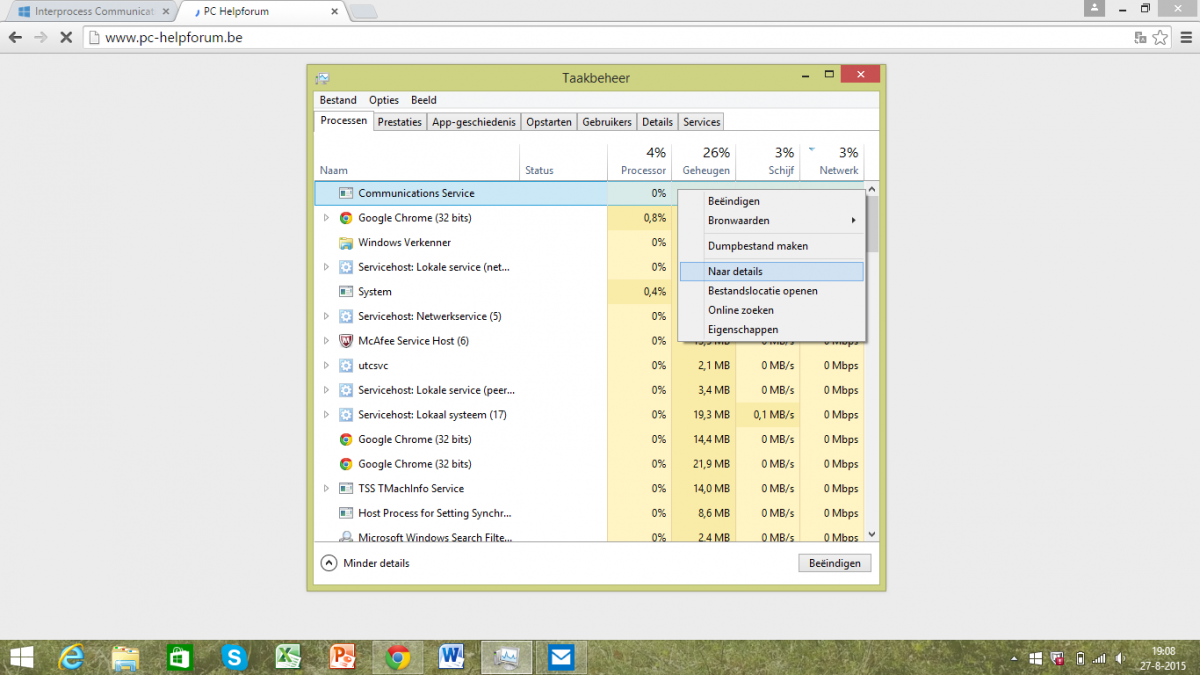Expand Google Chrome (32 bits) process group

click(x=326, y=218)
